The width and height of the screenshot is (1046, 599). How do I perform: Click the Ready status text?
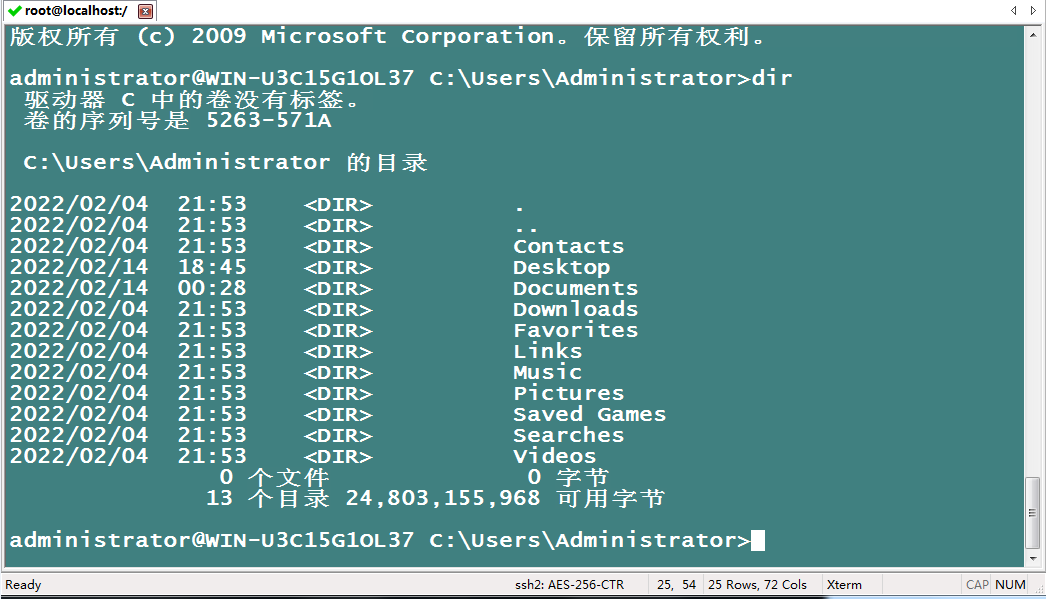(x=23, y=584)
